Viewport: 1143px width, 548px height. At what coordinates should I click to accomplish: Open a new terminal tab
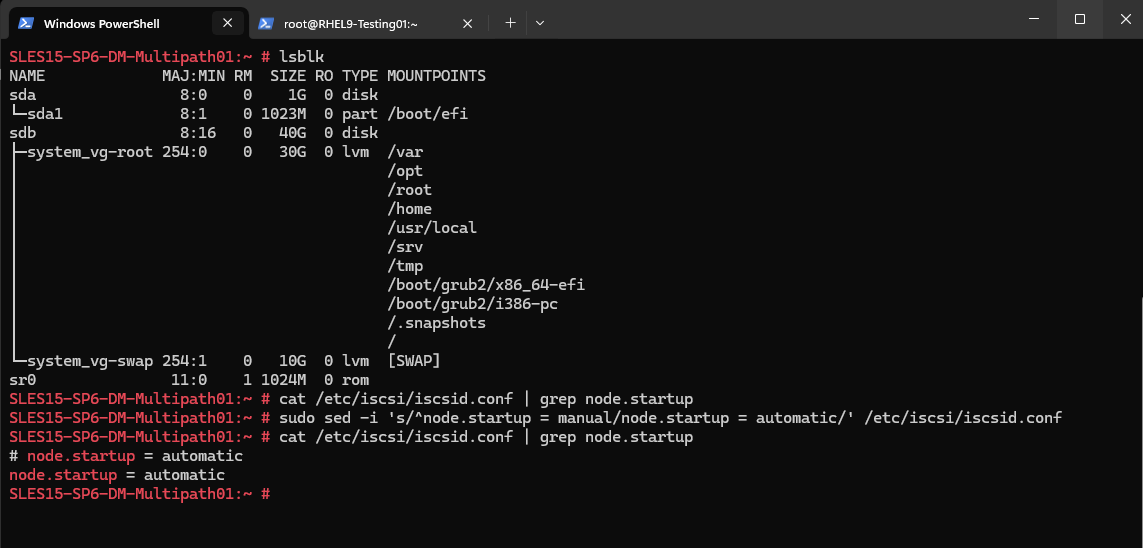coord(510,23)
